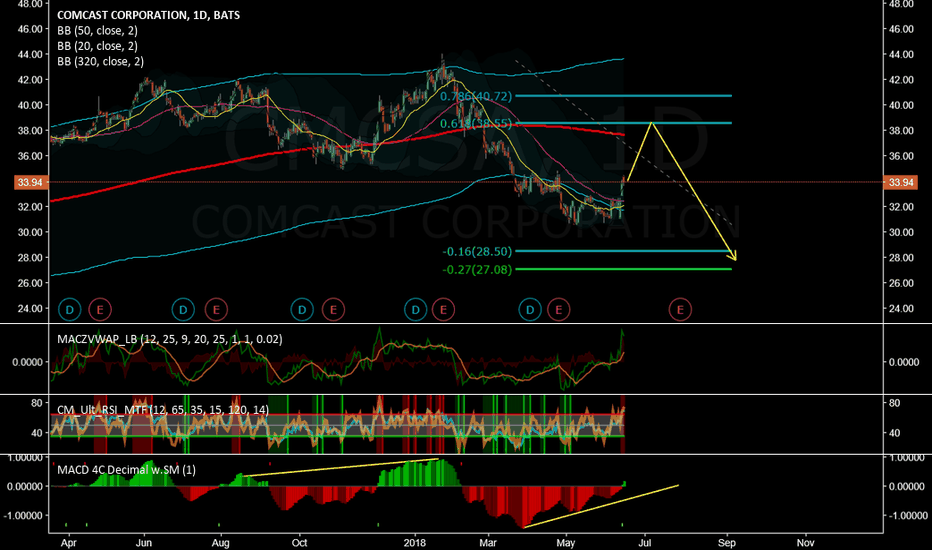Click the Mar label on time axis
Viewport: 932px width, 550px height.
click(x=488, y=542)
